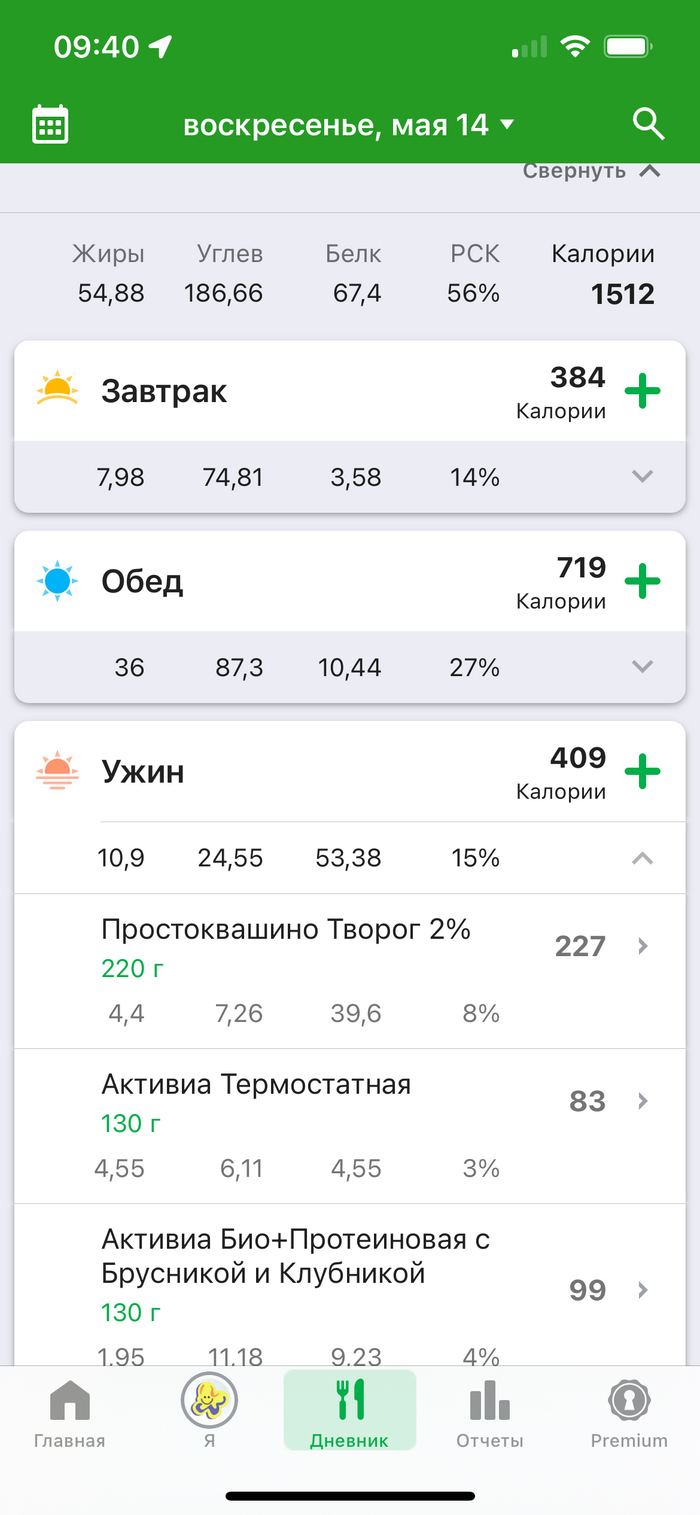Image resolution: width=700 pixels, height=1515 pixels.
Task: Open the Я profile tab
Action: 209,1414
